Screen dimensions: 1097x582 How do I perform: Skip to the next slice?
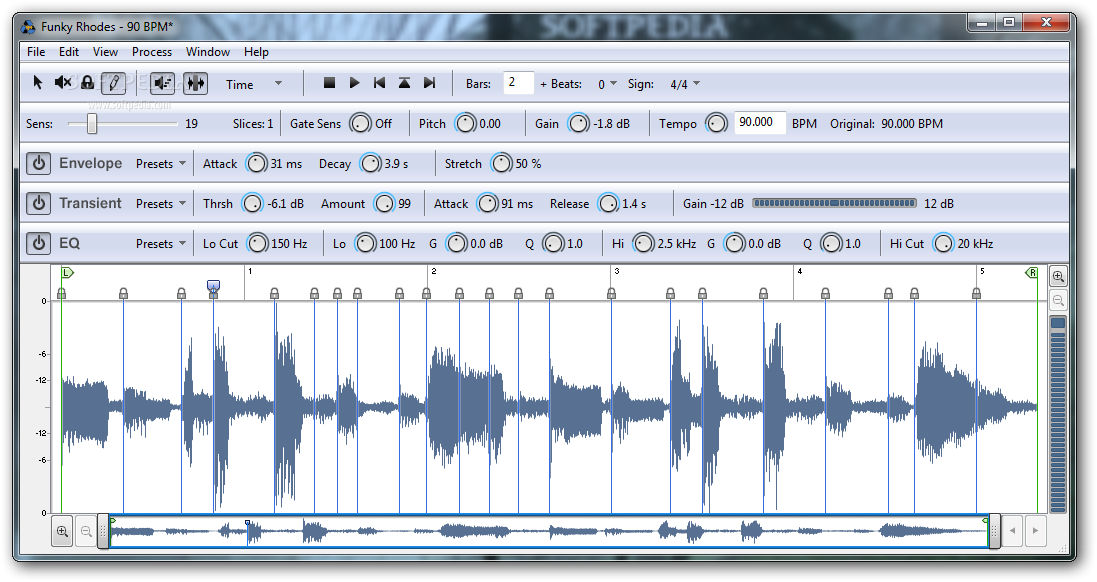pyautogui.click(x=430, y=83)
